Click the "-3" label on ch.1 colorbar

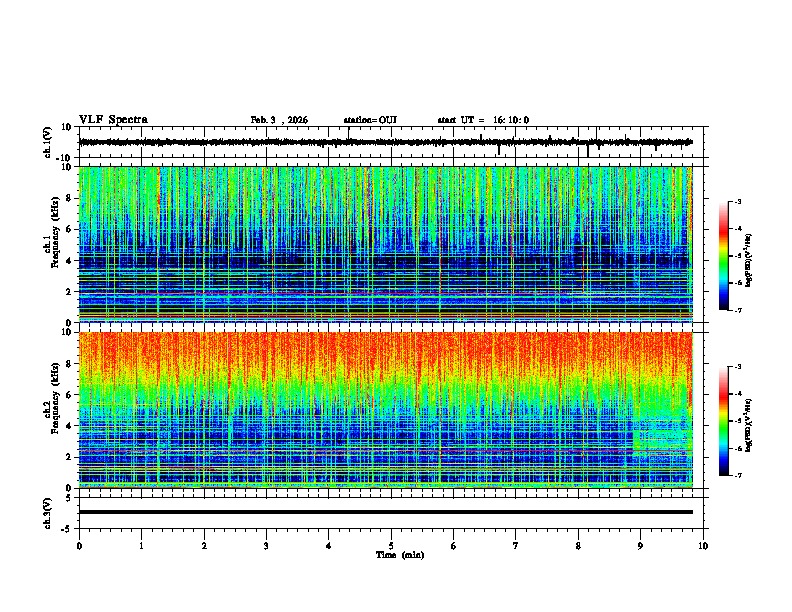737,201
